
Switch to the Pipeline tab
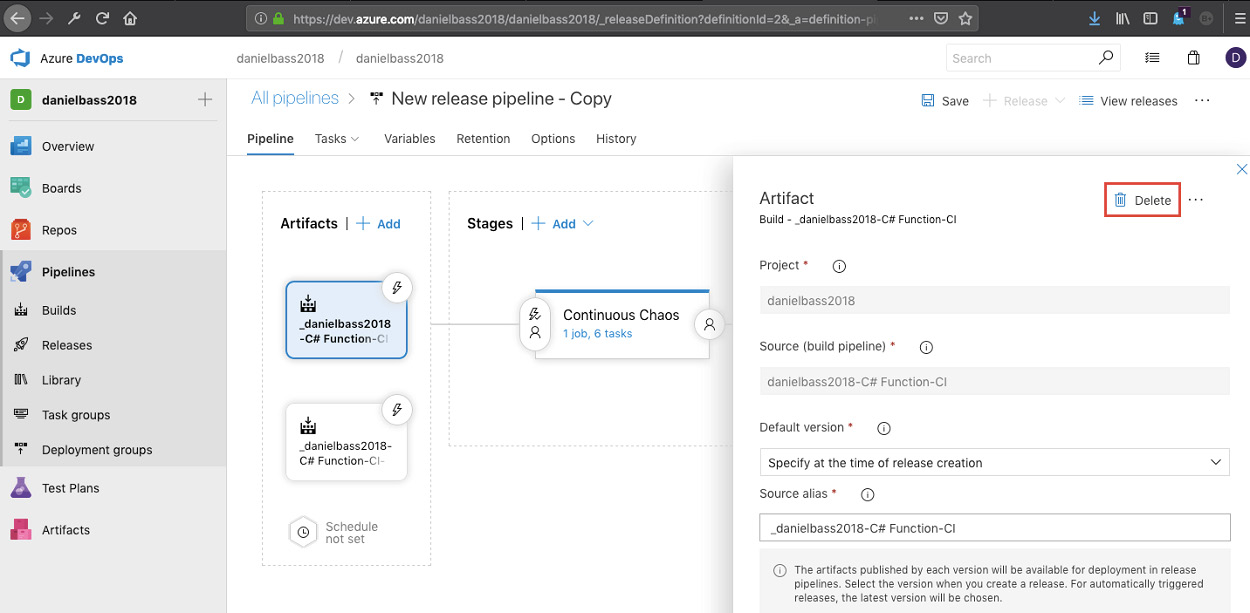pyautogui.click(x=270, y=139)
